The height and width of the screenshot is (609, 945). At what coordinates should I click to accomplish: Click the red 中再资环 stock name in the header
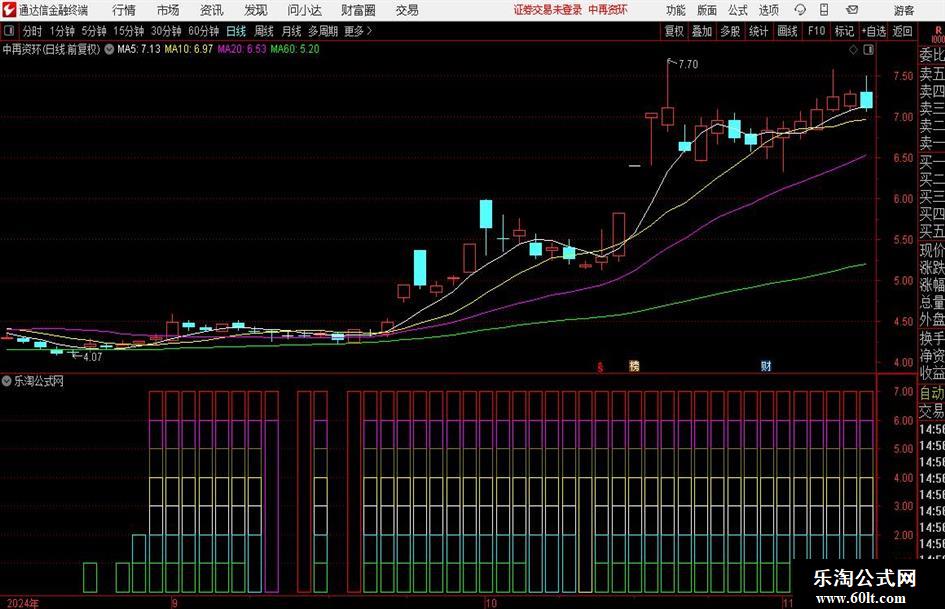[608, 10]
